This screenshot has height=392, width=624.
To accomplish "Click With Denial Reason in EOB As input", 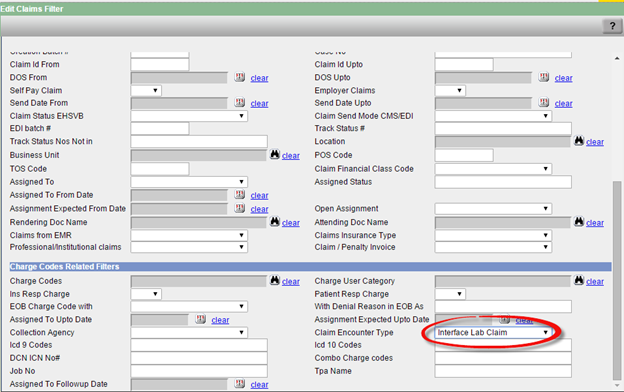I will pos(503,306).
